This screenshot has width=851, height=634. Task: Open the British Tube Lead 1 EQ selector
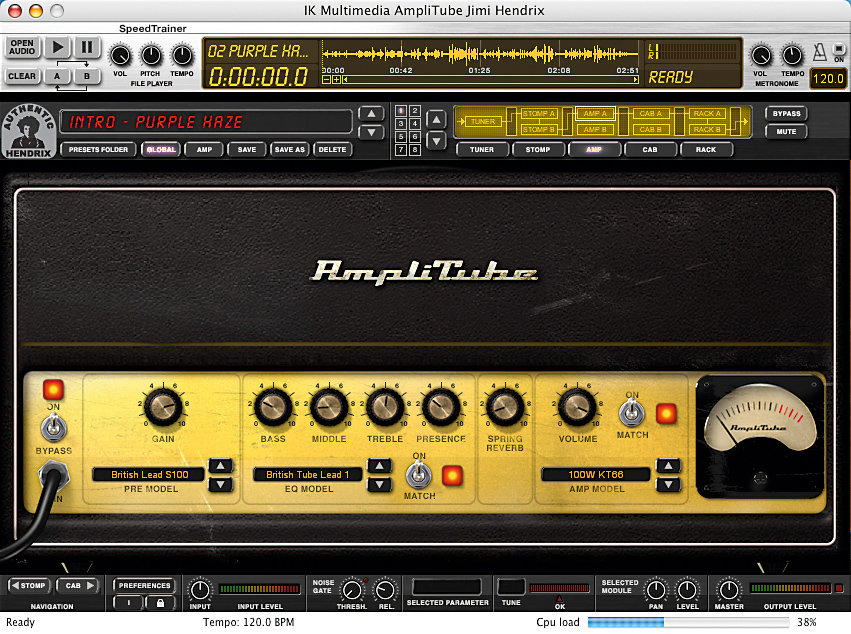point(308,474)
